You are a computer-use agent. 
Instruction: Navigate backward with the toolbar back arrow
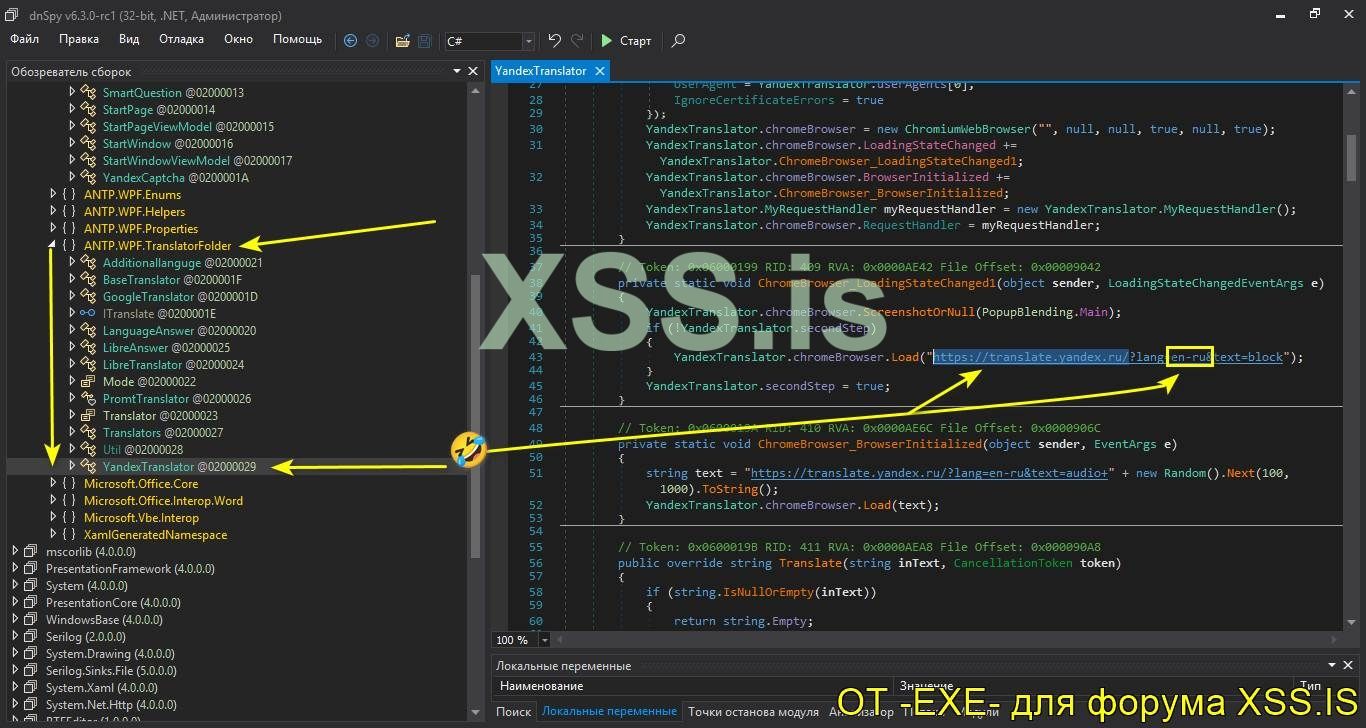350,41
